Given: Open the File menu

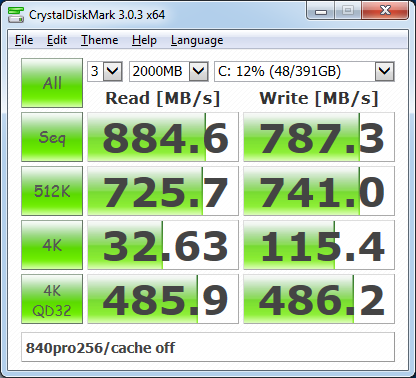Looking at the screenshot, I should click(x=24, y=40).
